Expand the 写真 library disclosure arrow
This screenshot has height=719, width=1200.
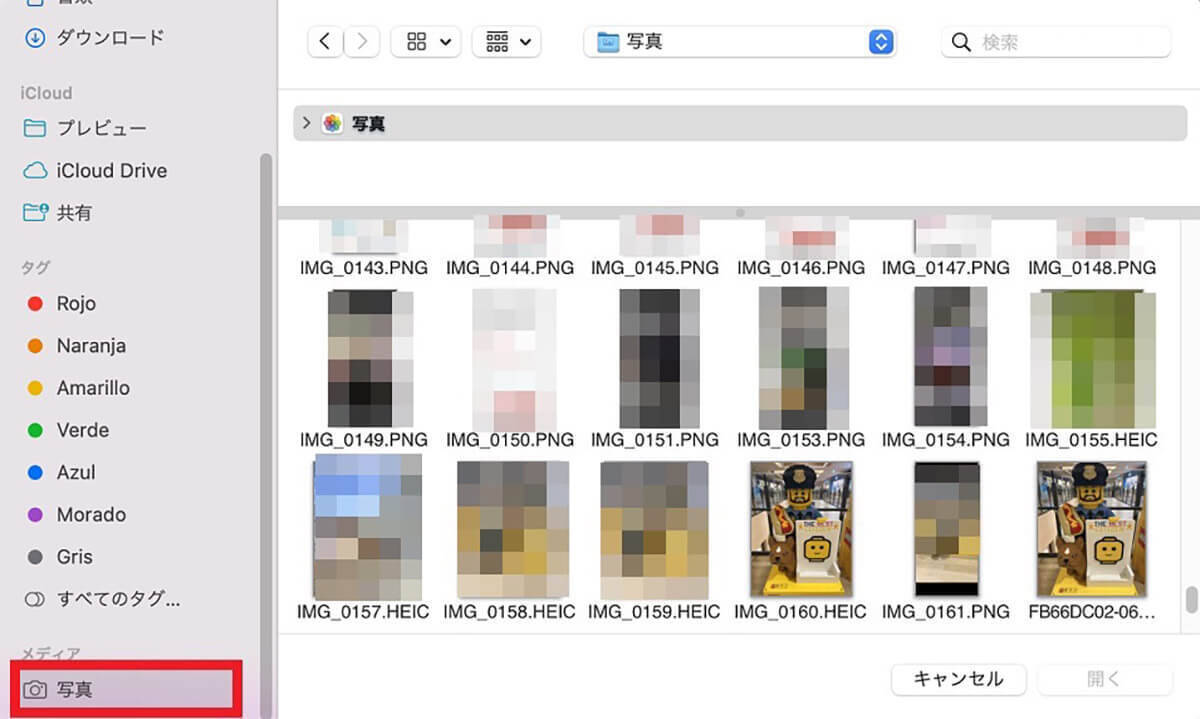(307, 124)
